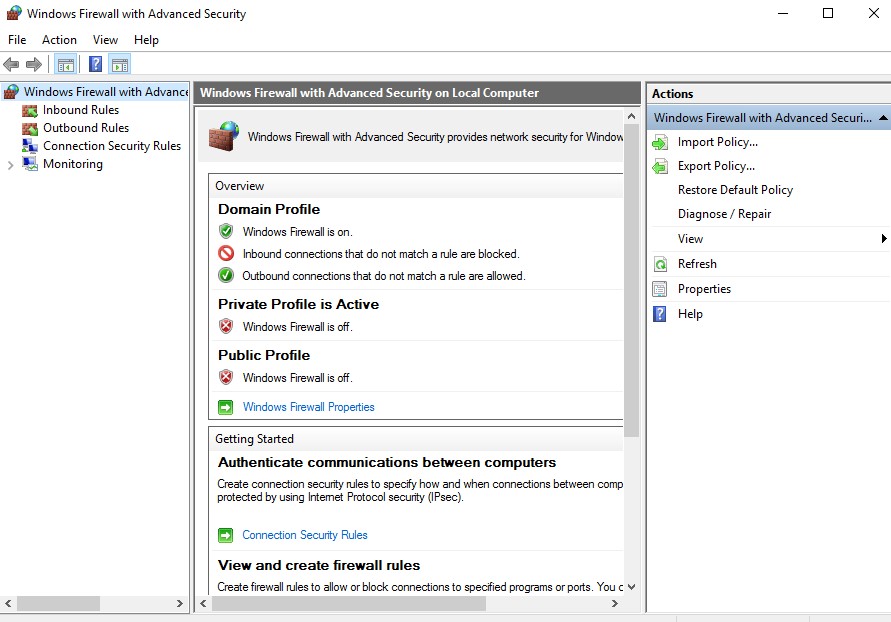Click the Overview section header

coord(239,186)
